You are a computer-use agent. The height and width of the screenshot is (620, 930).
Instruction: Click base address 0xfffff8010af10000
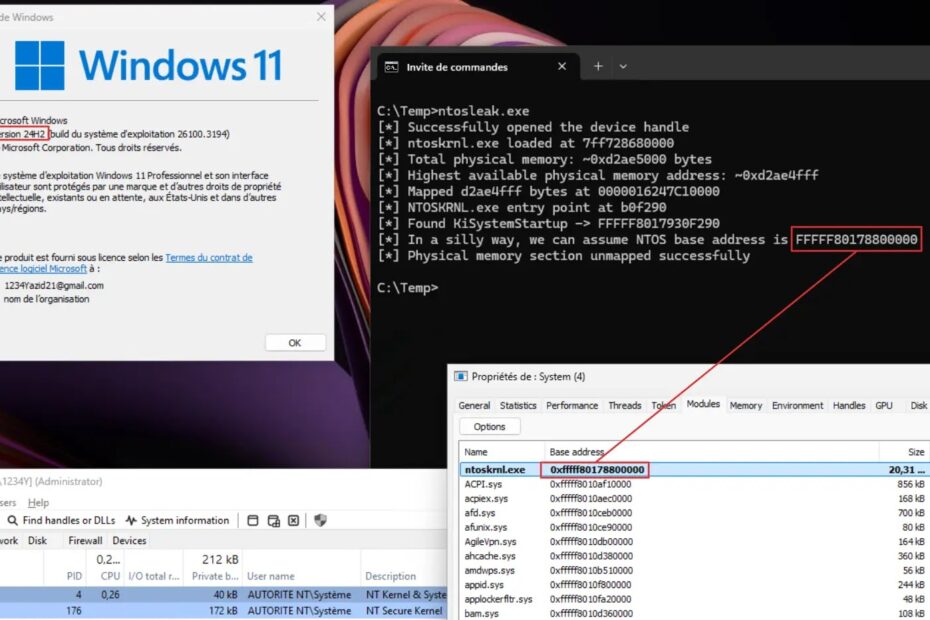coord(591,484)
